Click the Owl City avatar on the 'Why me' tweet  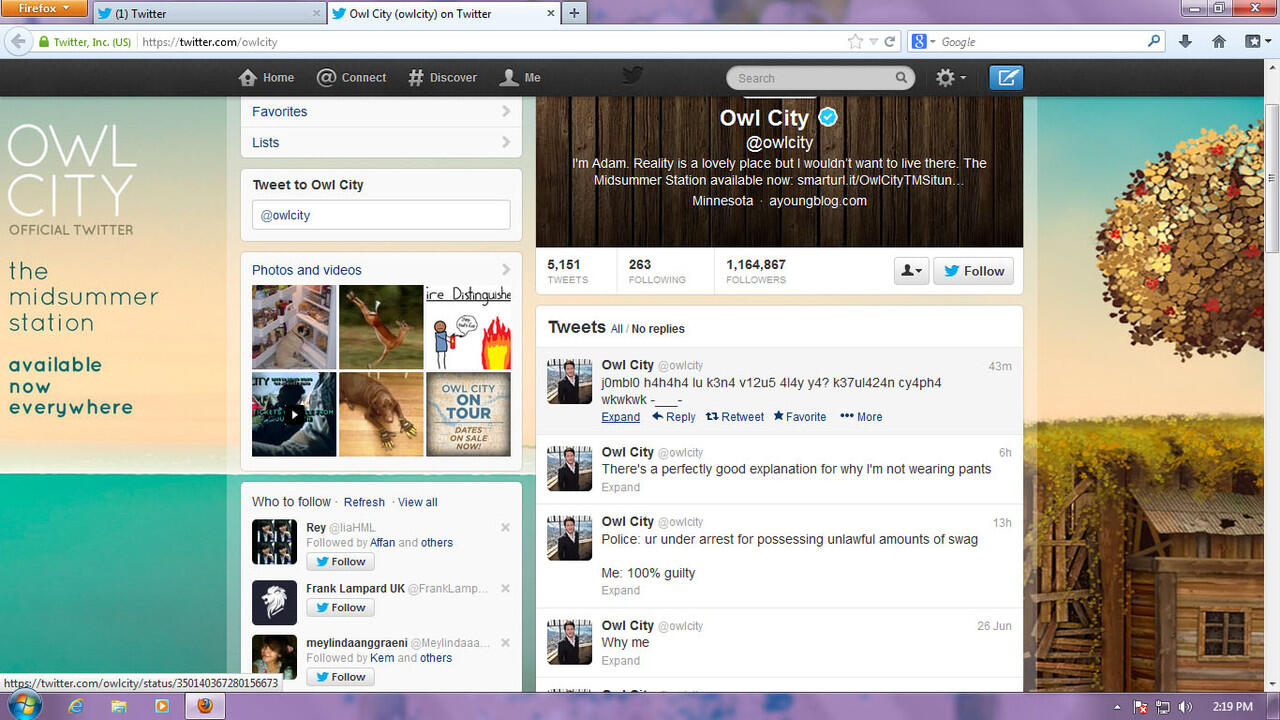tap(570, 642)
